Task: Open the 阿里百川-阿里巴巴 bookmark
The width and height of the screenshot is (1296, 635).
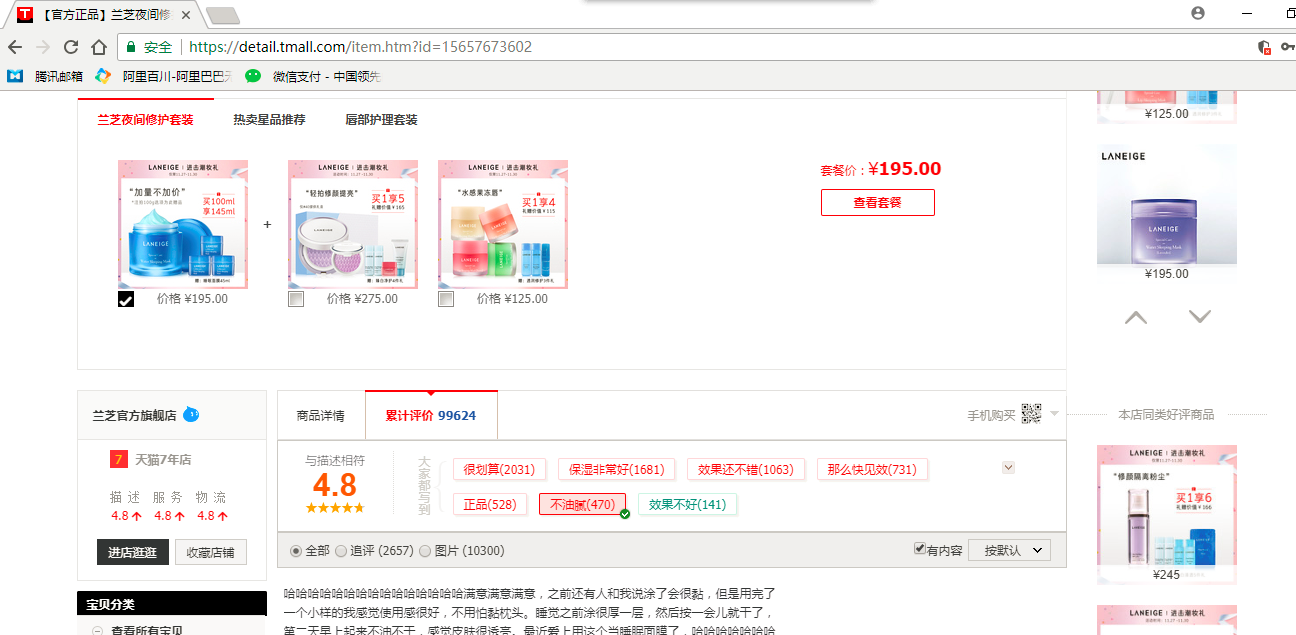Action: (163, 76)
